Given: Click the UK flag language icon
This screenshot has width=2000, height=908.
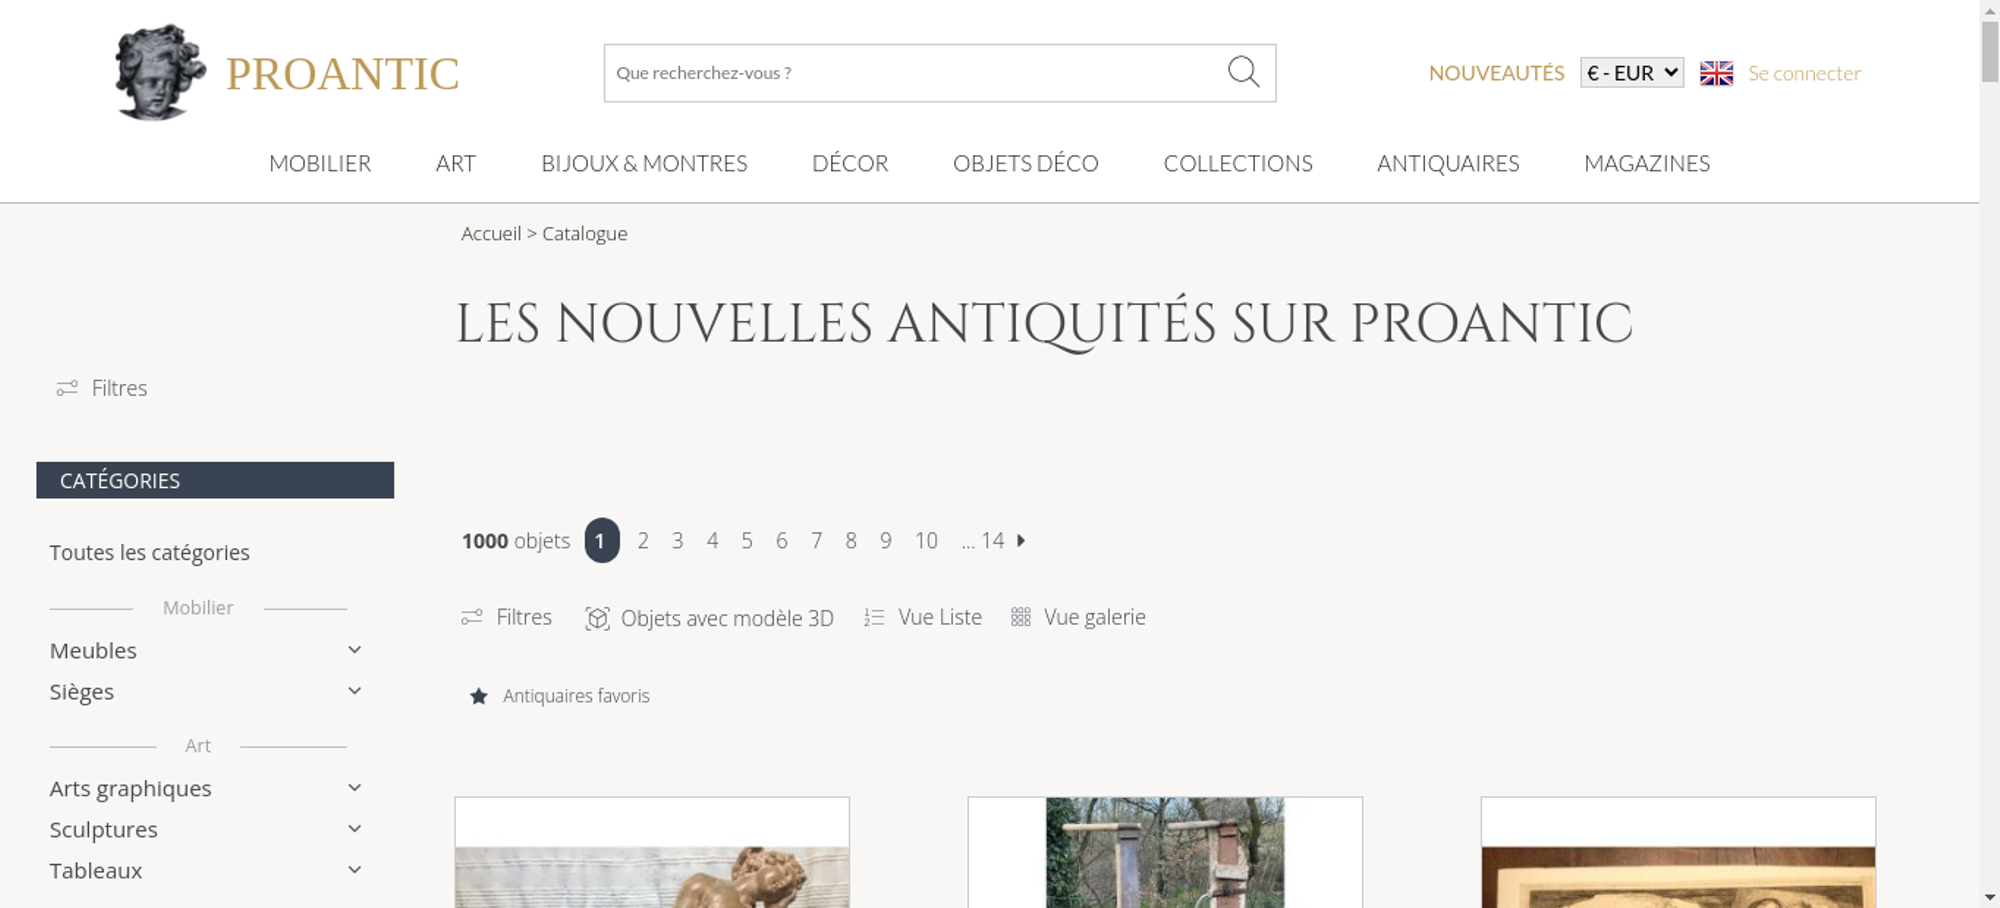Looking at the screenshot, I should (x=1716, y=73).
